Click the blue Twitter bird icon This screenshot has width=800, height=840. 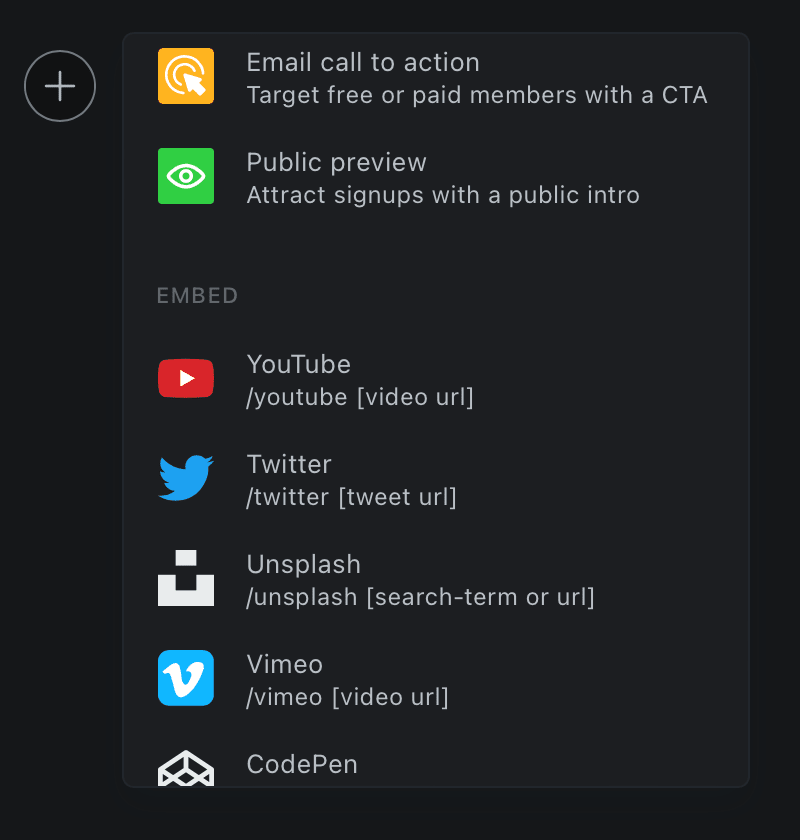[x=186, y=478]
